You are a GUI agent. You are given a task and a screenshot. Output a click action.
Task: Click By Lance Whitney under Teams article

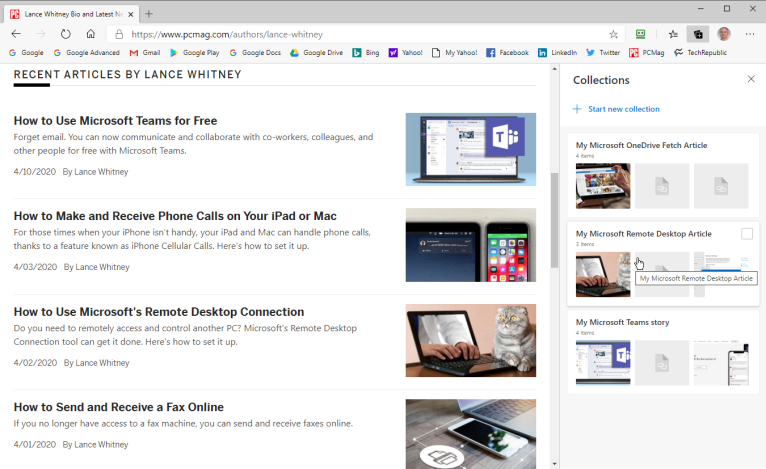pos(95,172)
